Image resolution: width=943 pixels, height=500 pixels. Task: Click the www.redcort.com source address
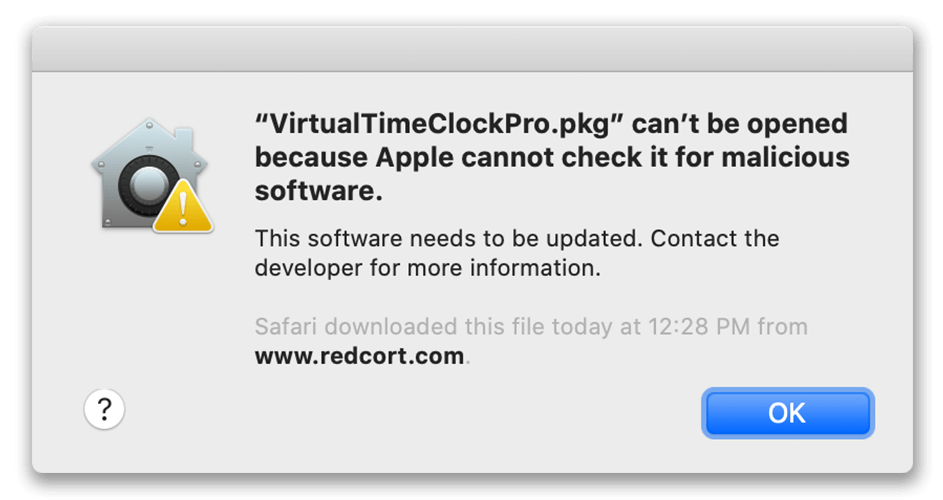[359, 356]
